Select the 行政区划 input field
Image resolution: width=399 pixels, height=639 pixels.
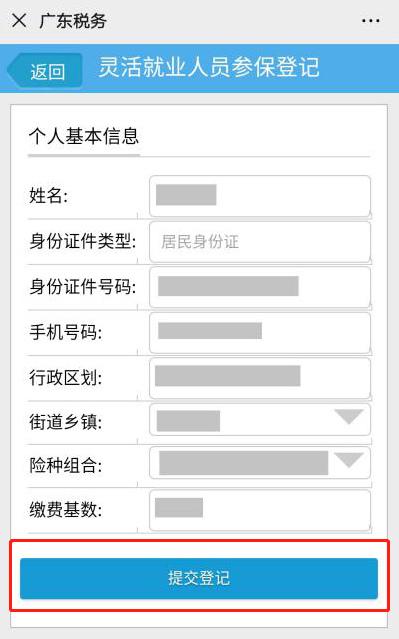(260, 379)
